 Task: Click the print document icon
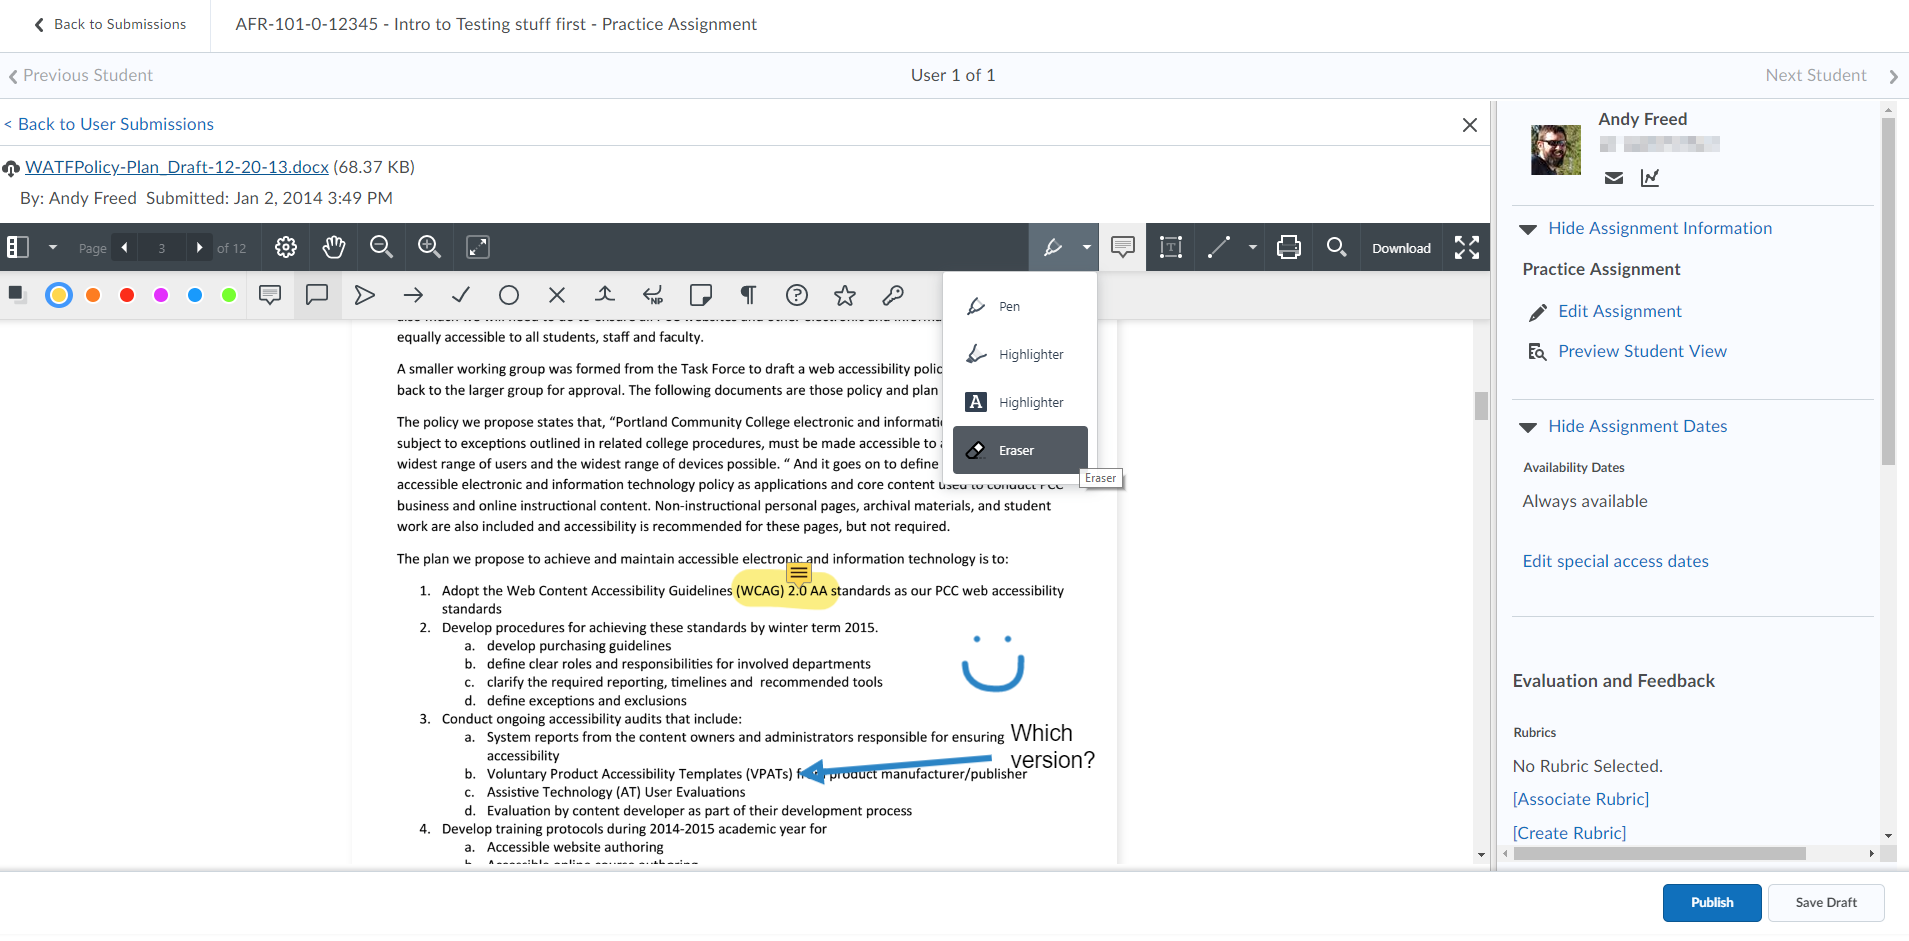coord(1289,247)
